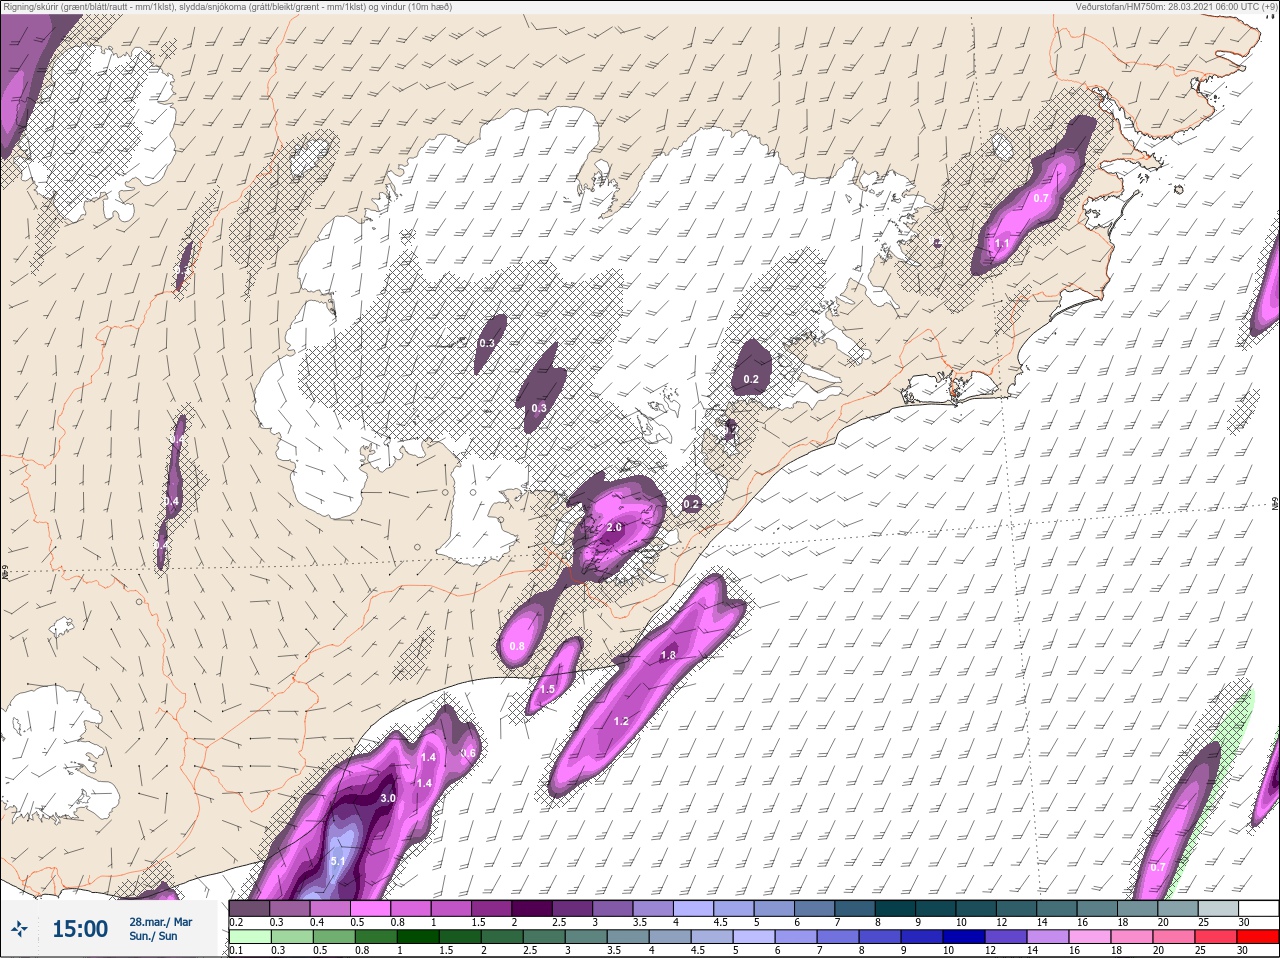Click the map title "Rigning/skúrir" at top-left

(x=30, y=7)
